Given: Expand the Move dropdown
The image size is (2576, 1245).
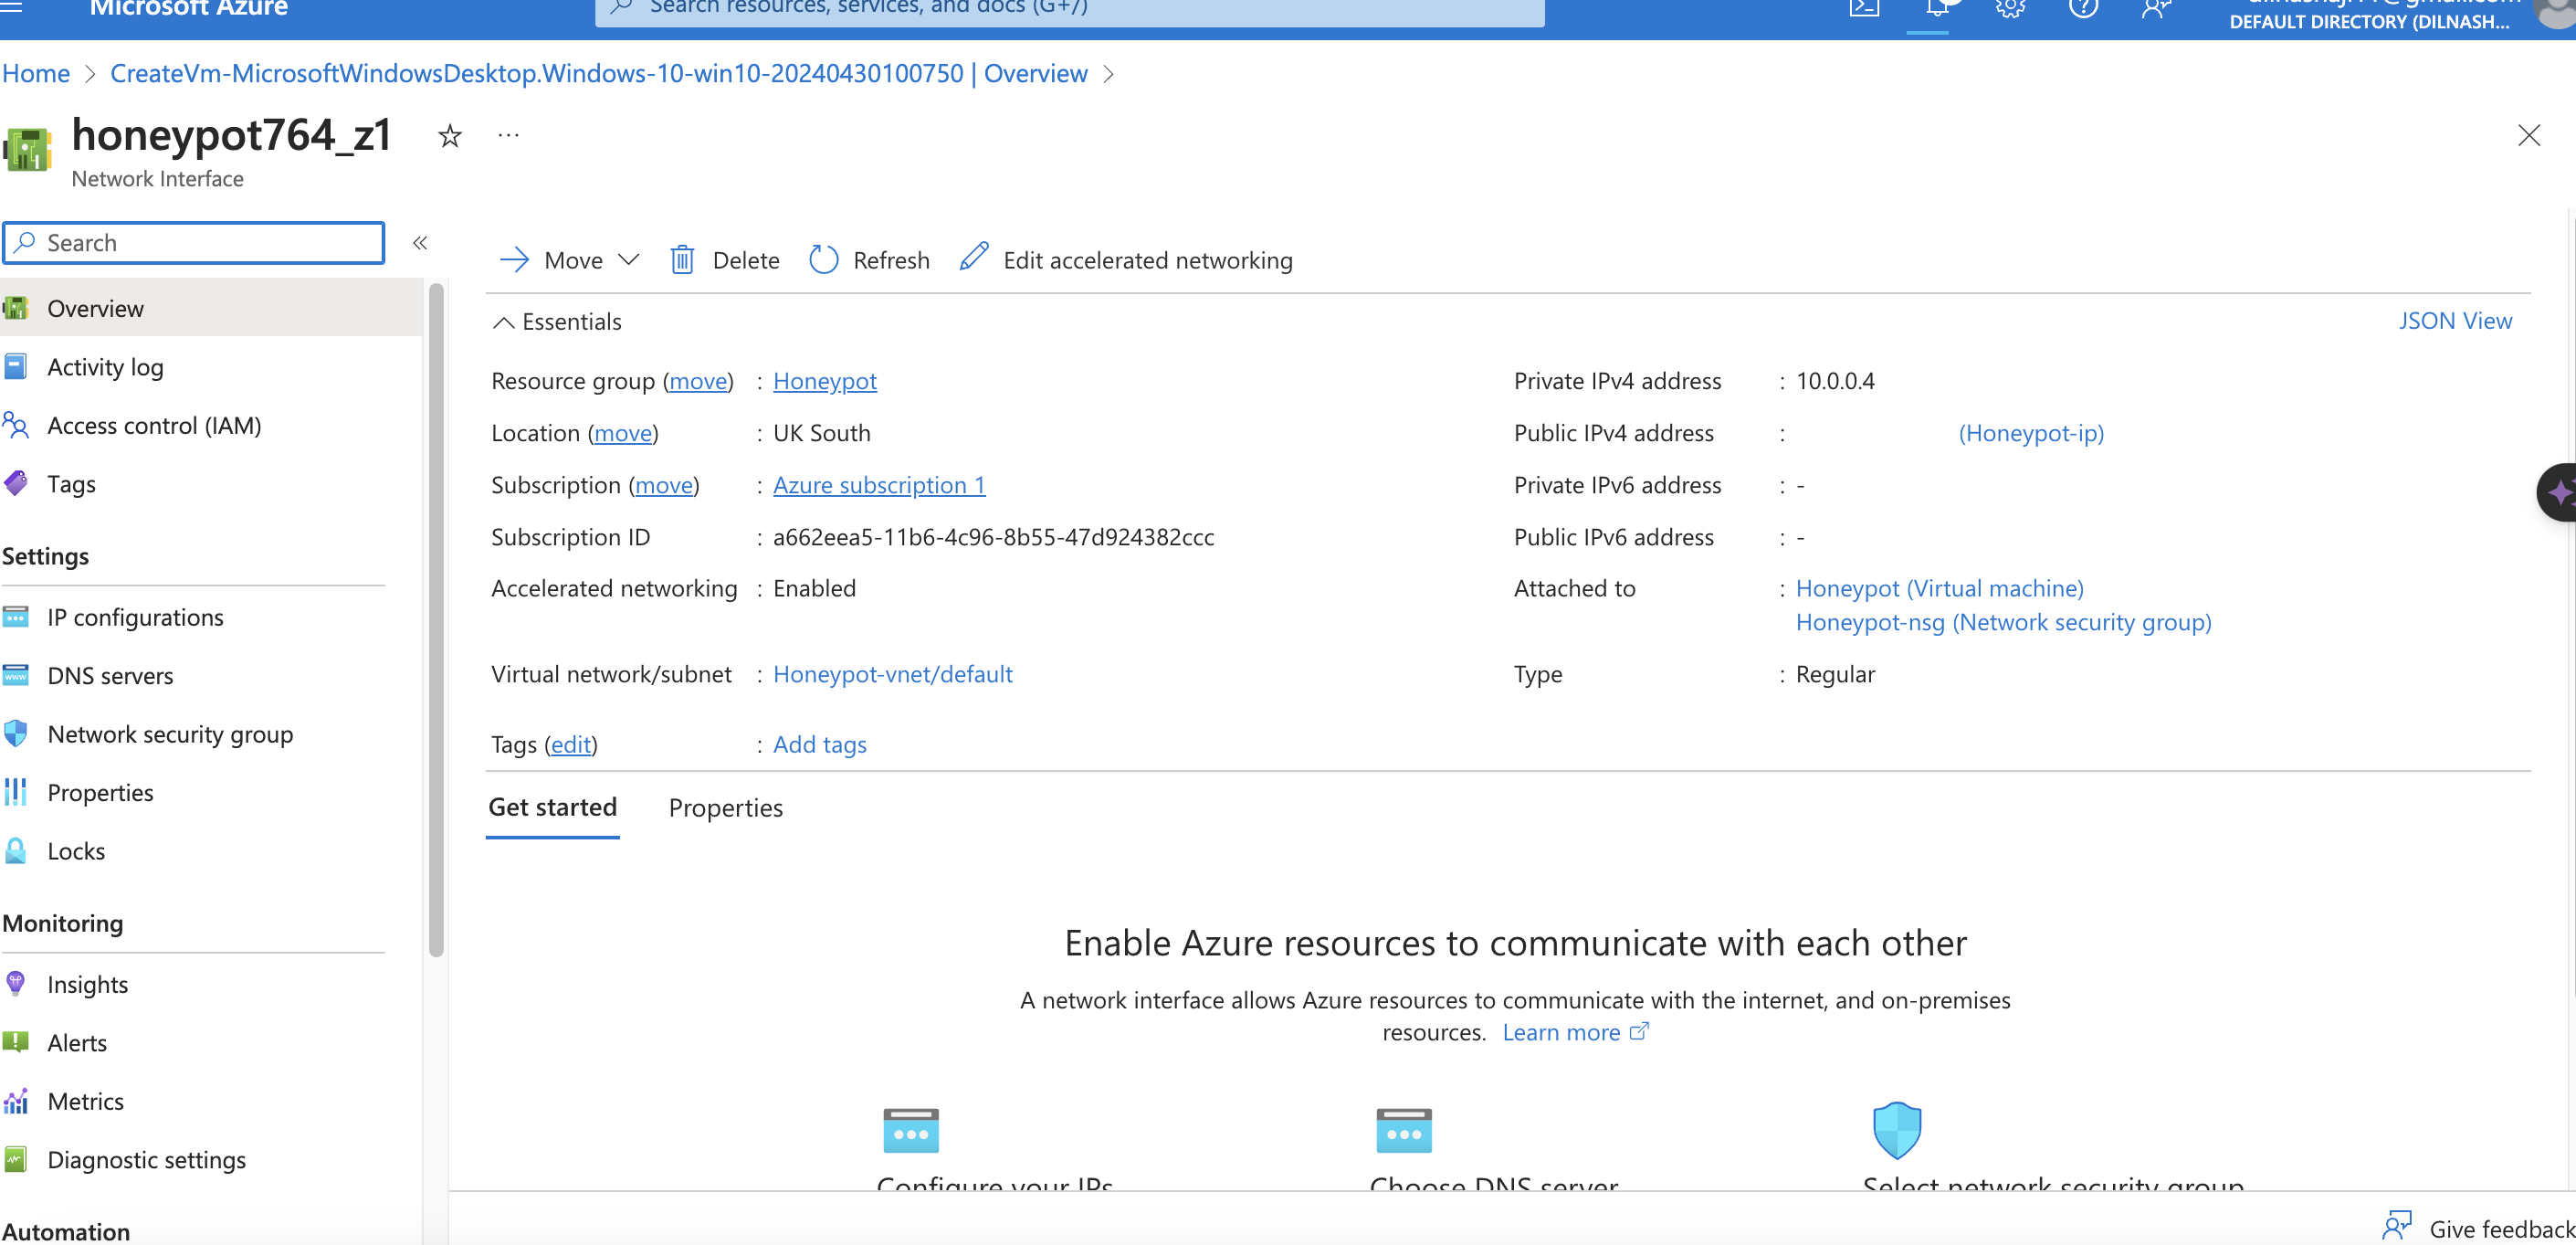Looking at the screenshot, I should (630, 259).
